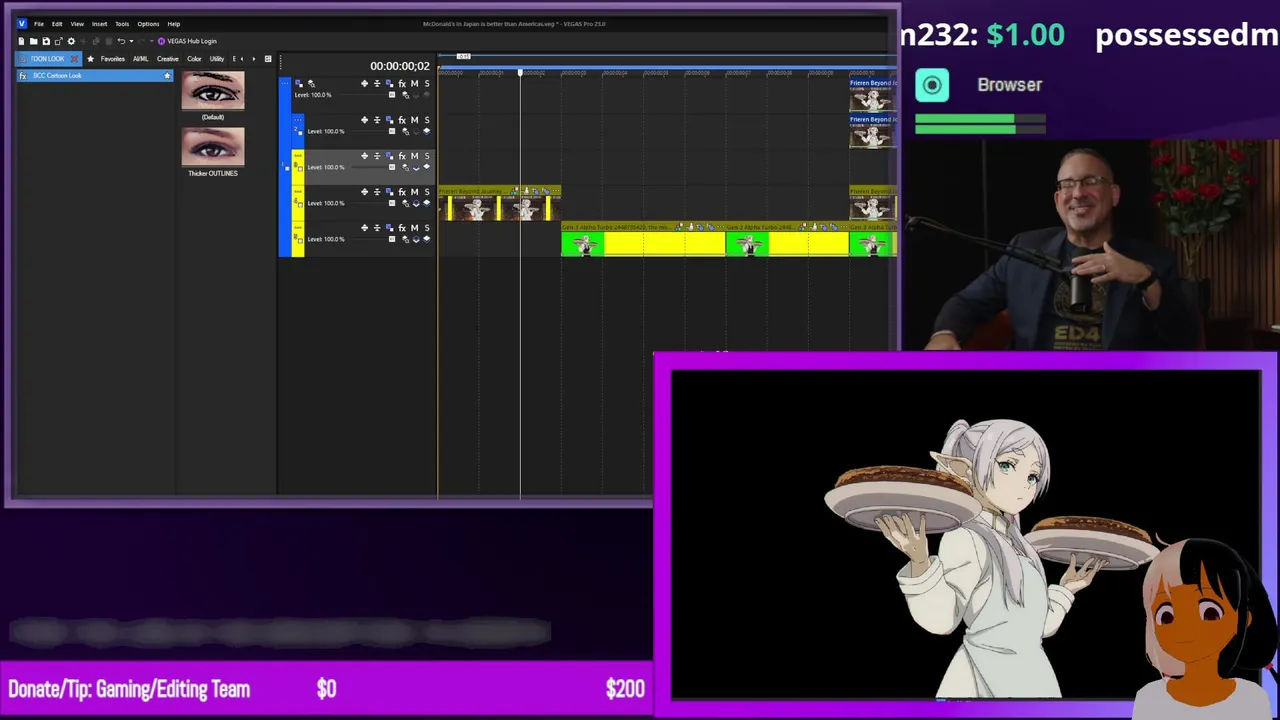Viewport: 1280px width, 720px height.
Task: Open project Properties gear icon
Action: [x=71, y=41]
